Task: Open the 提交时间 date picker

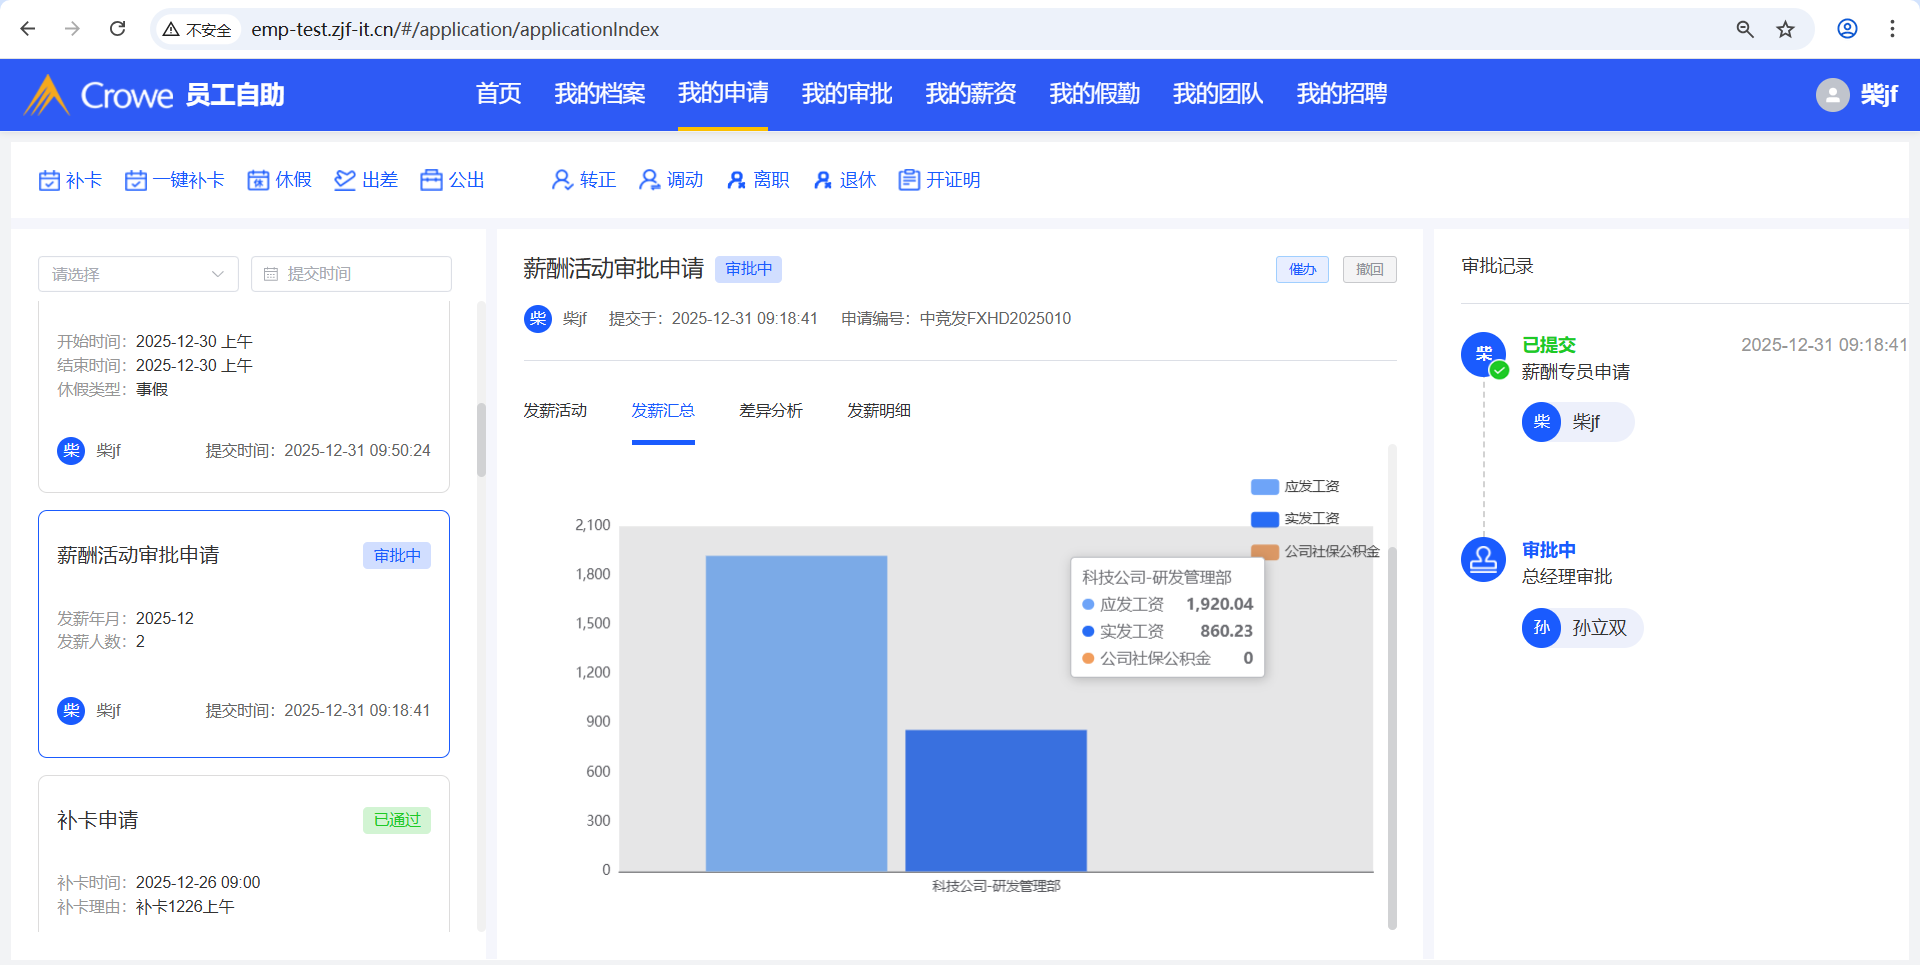Action: (x=351, y=274)
